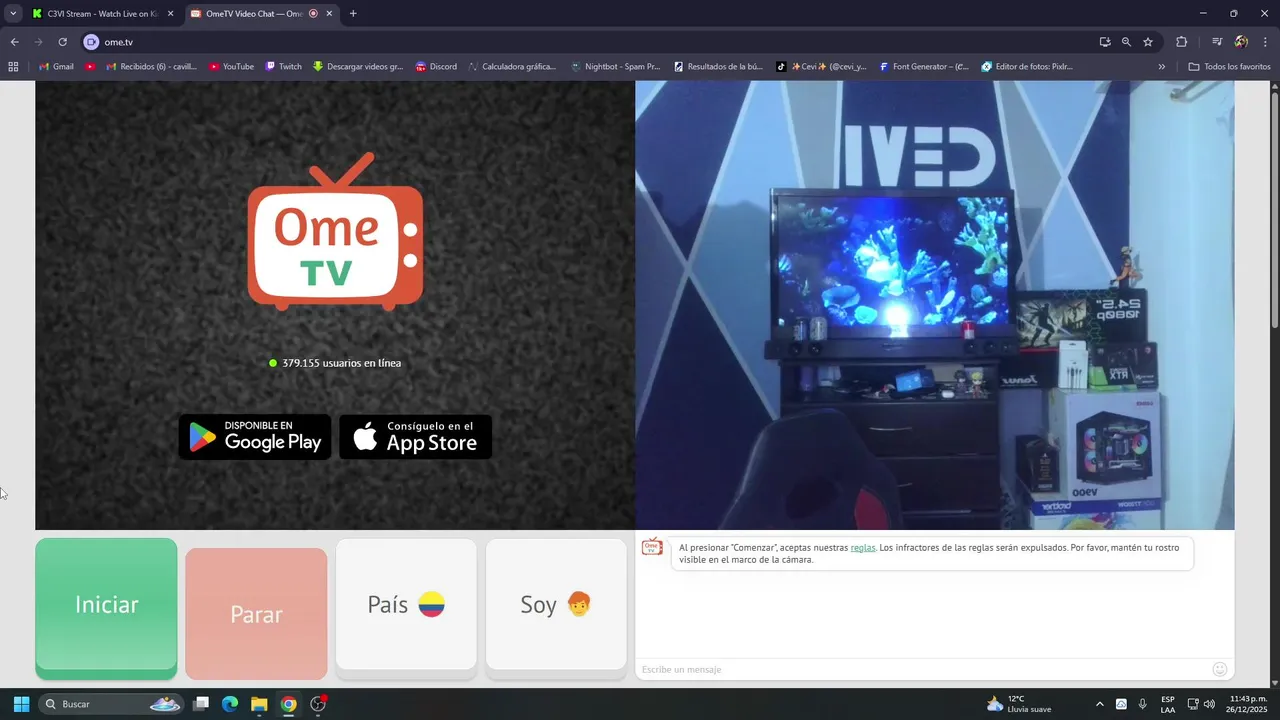Click the Google Play download badge
1280x720 pixels.
[255, 437]
